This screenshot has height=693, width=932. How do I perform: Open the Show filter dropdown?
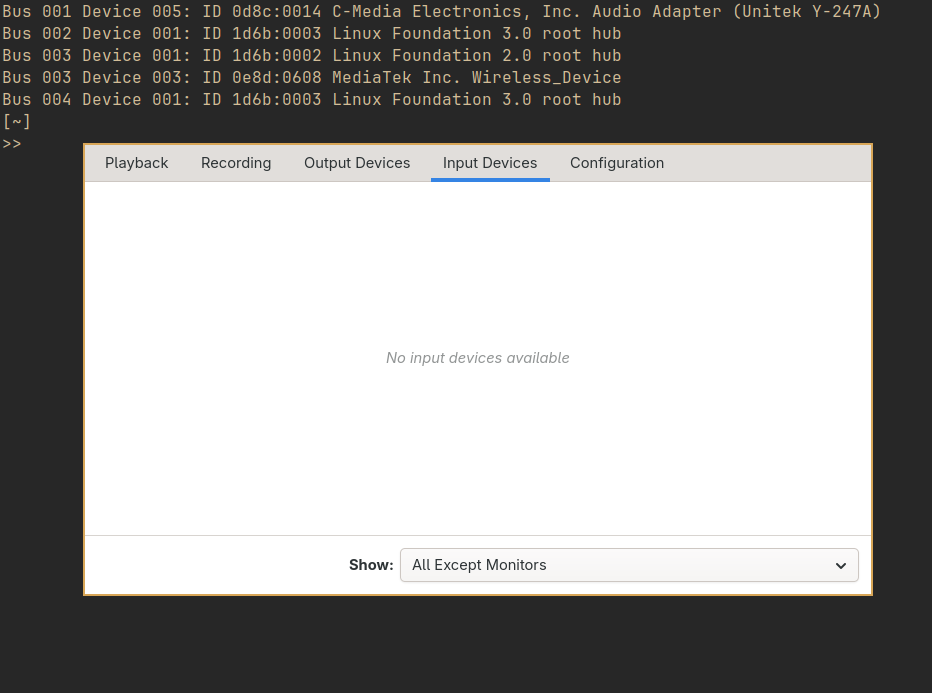pos(629,565)
